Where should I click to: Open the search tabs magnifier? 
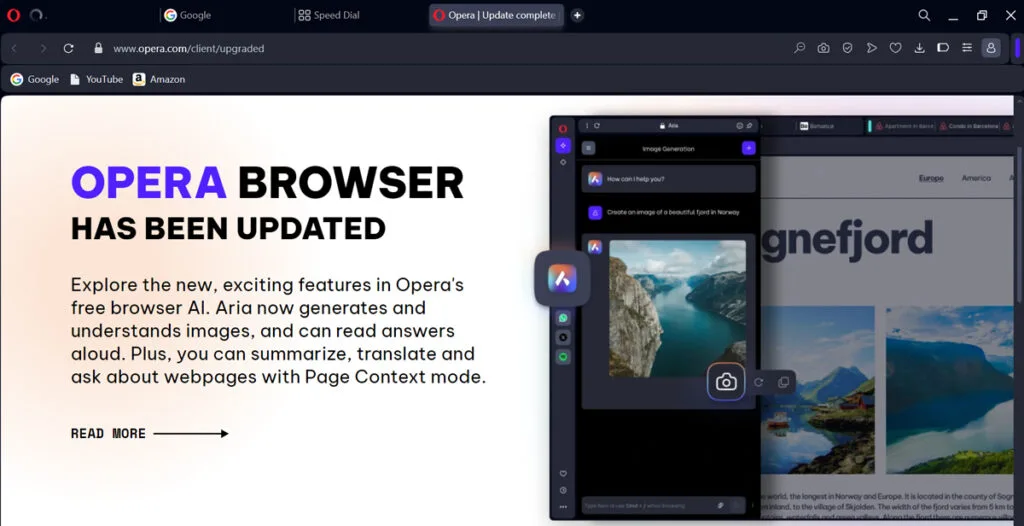[924, 15]
